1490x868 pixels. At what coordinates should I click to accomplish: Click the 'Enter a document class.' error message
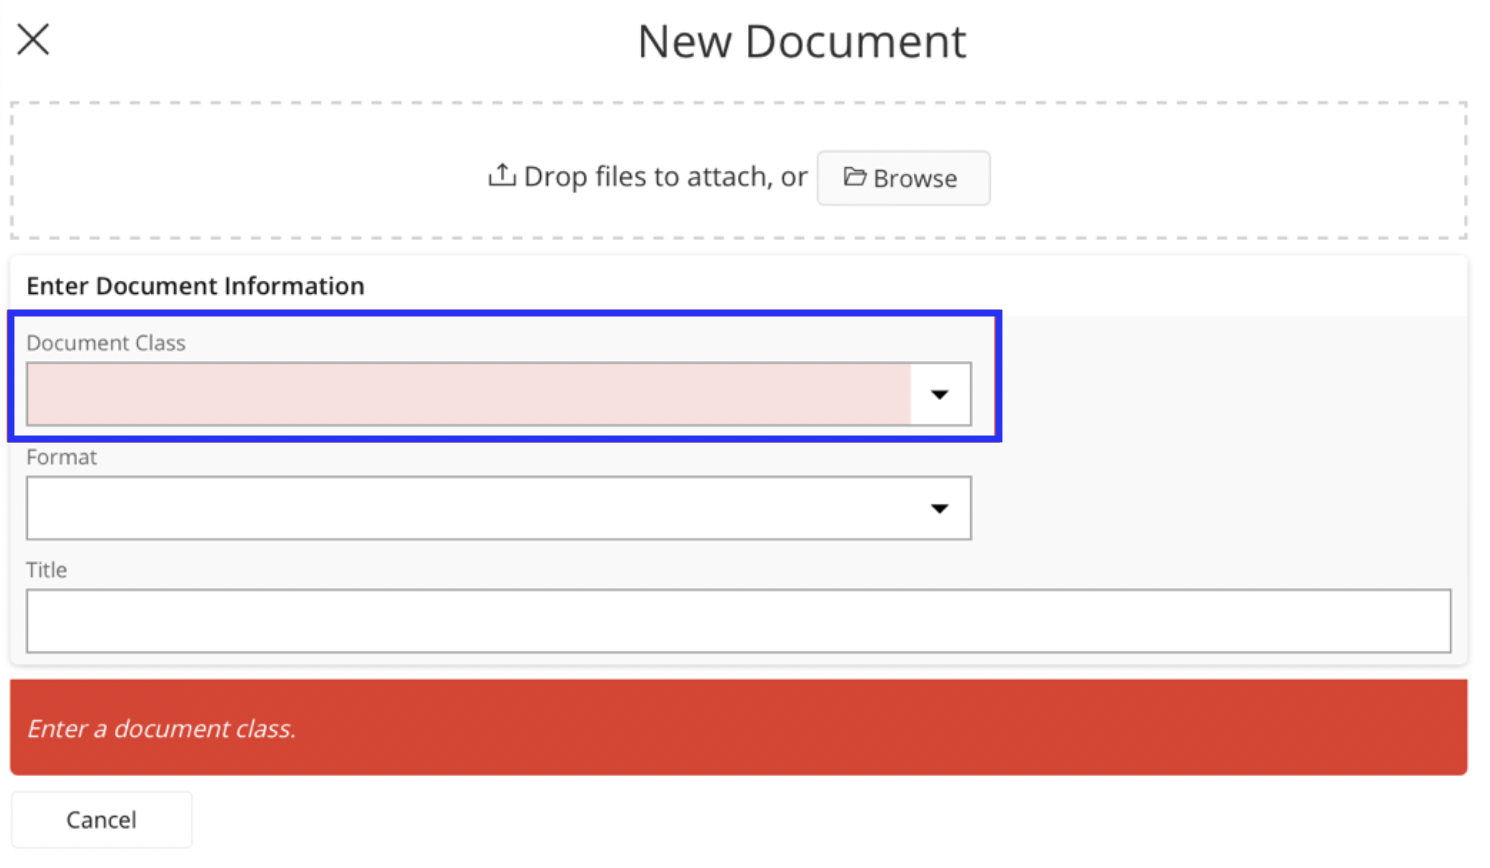point(161,729)
